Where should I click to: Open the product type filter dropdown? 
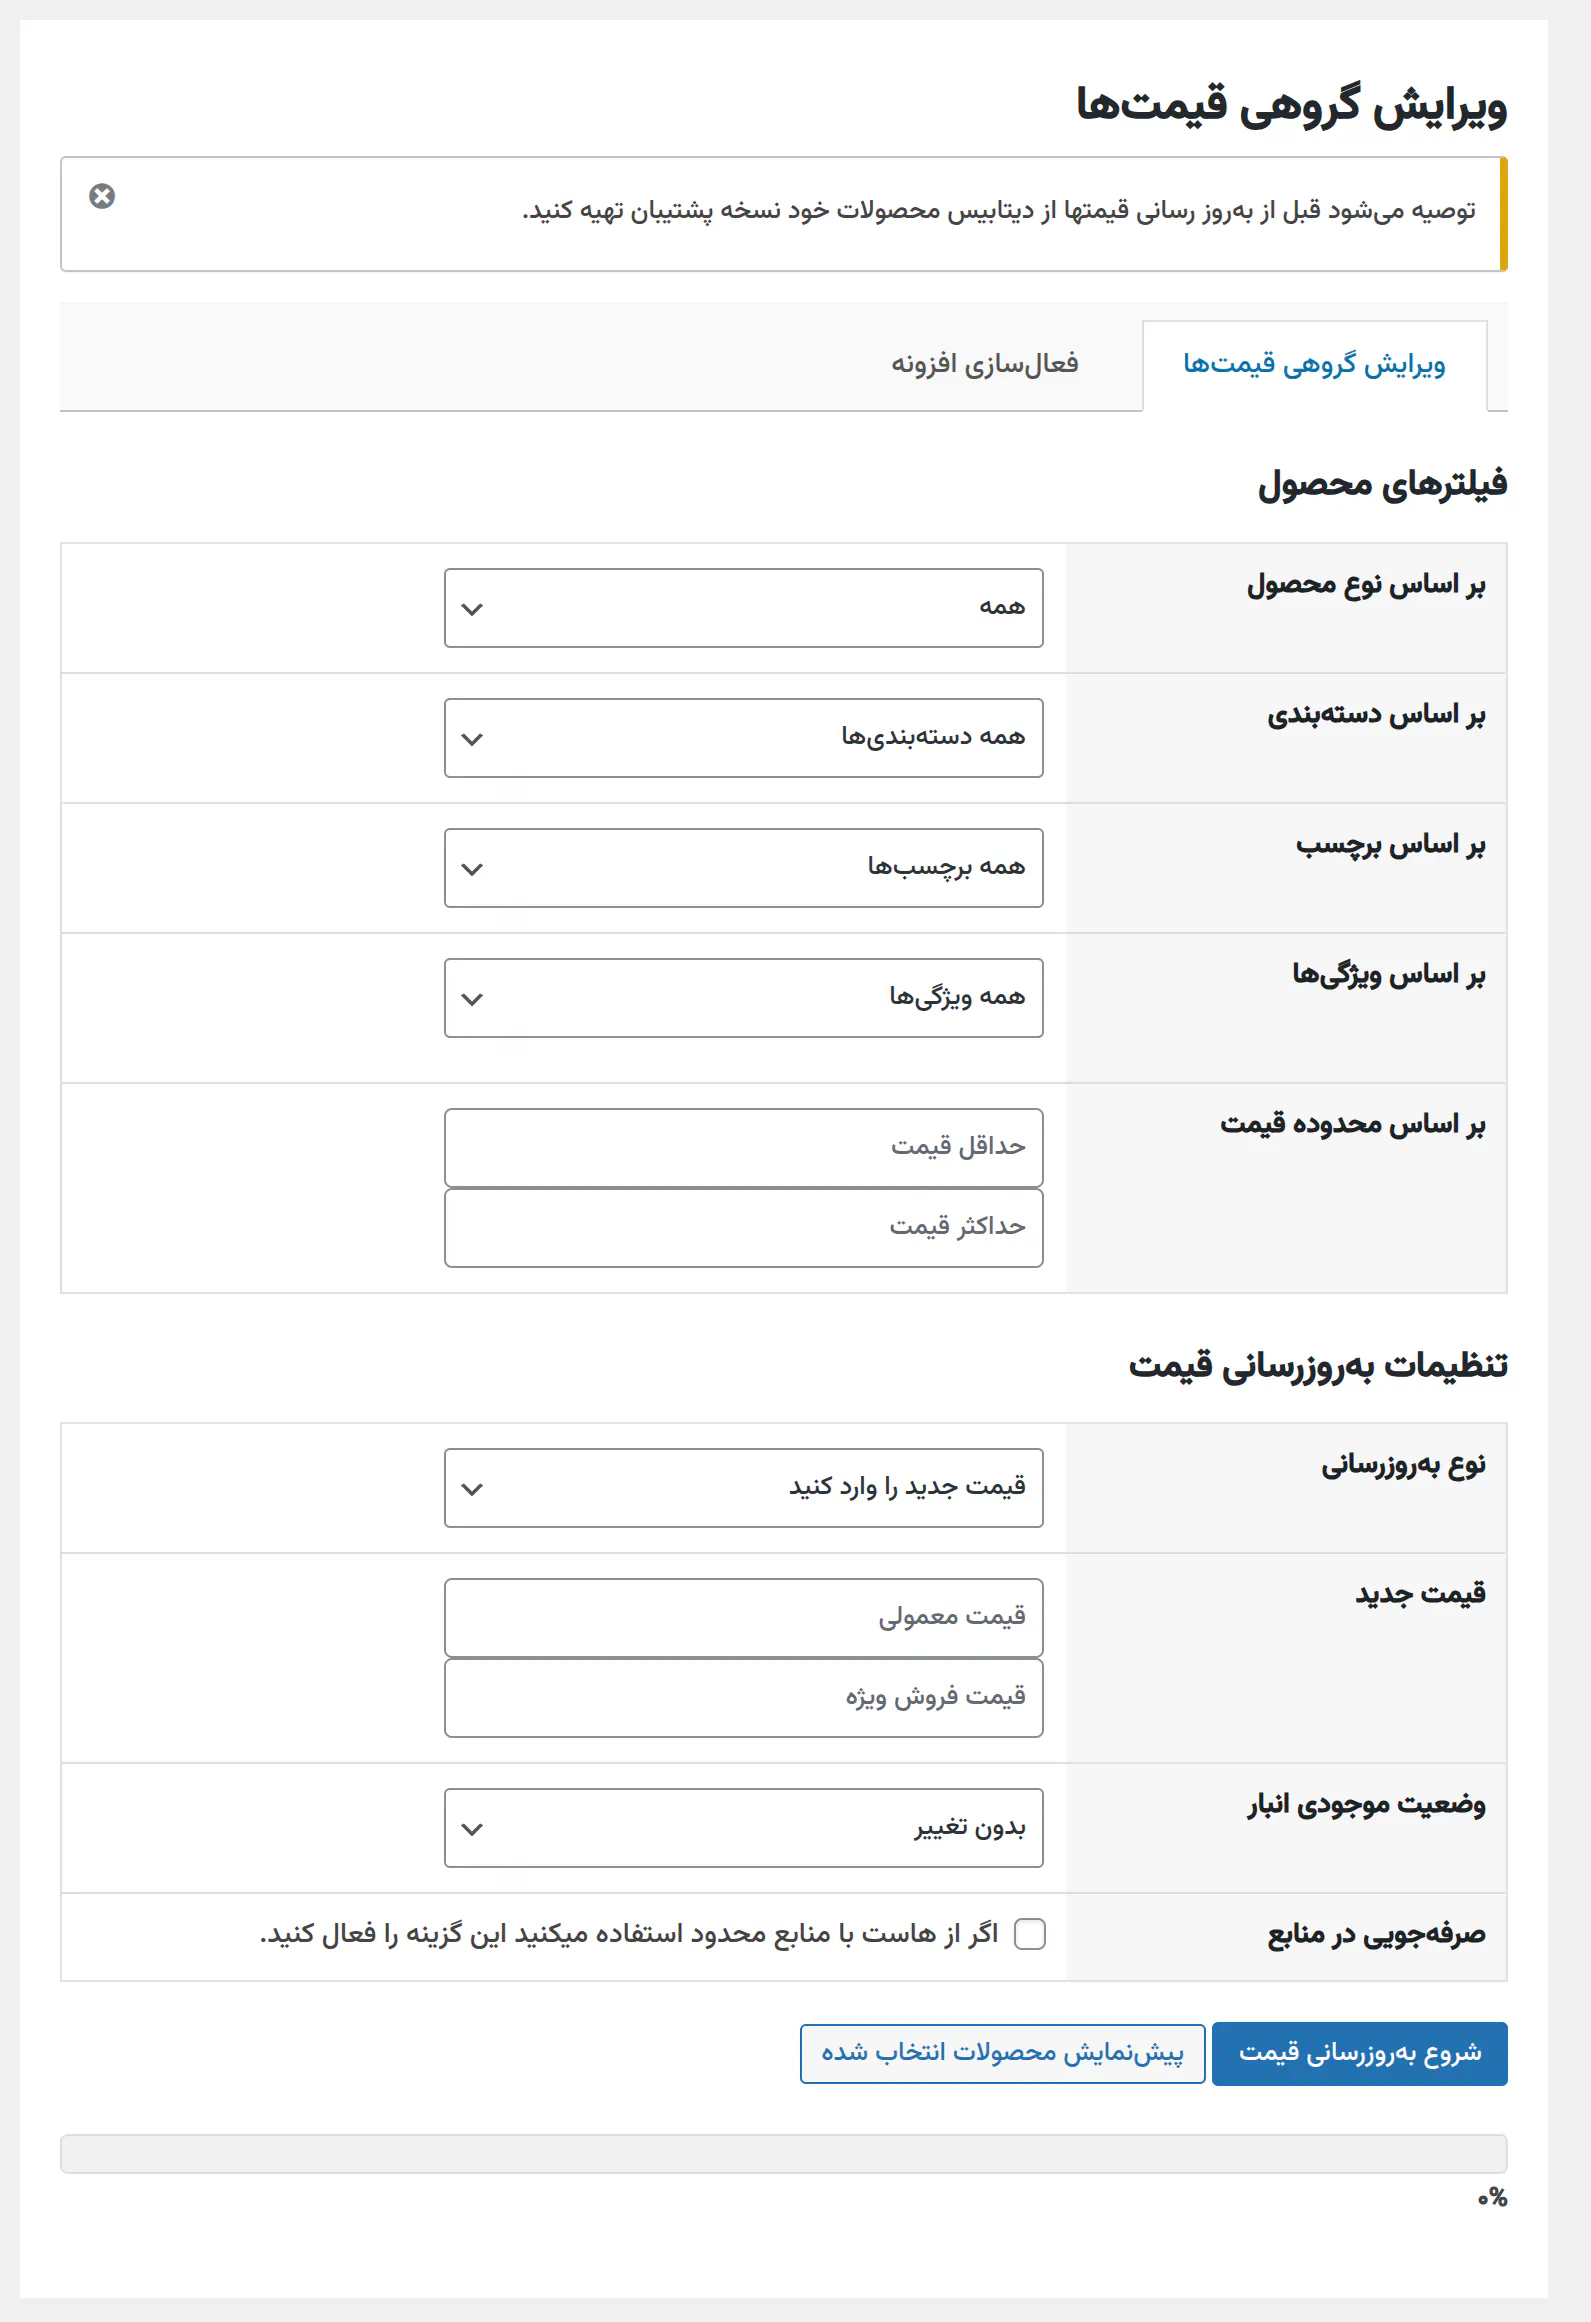click(744, 607)
